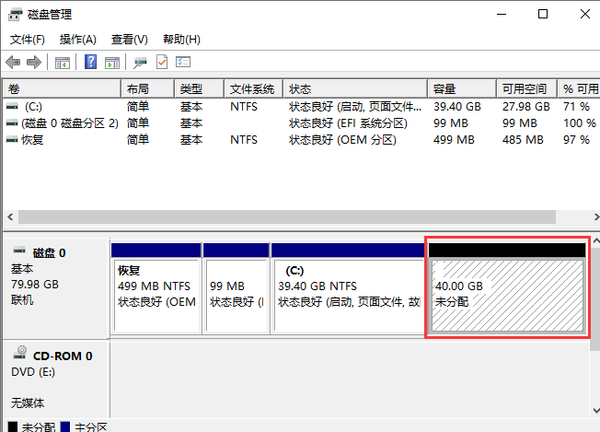This screenshot has width=600, height=432.
Task: Click the back arrow toolbar icon
Action: pyautogui.click(x=14, y=62)
